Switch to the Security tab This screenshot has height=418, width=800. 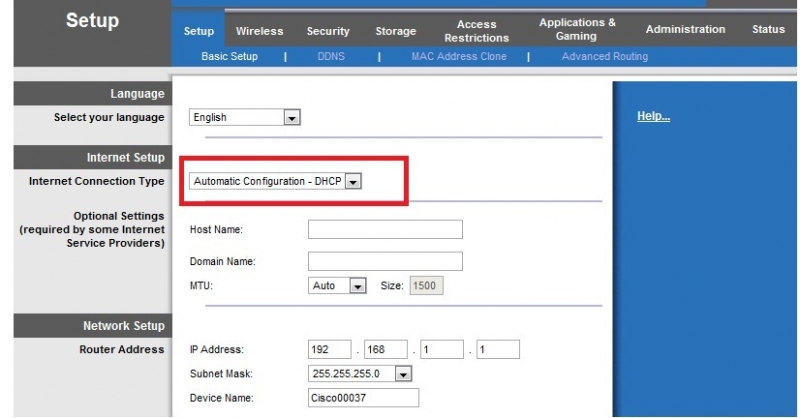pos(328,31)
